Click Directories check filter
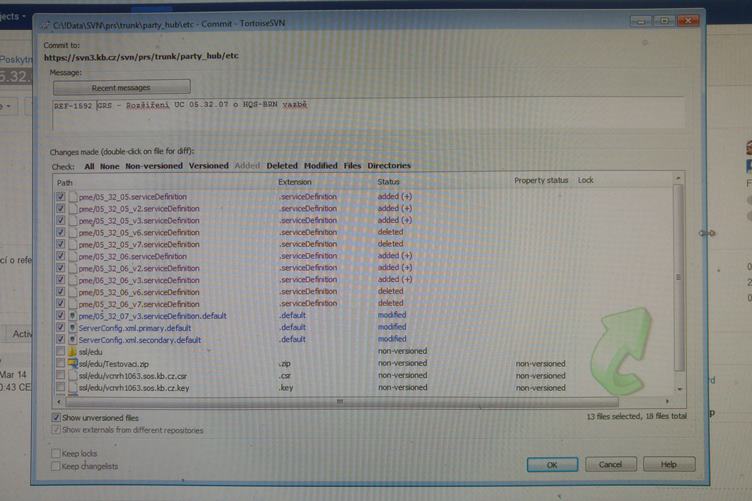 [389, 165]
